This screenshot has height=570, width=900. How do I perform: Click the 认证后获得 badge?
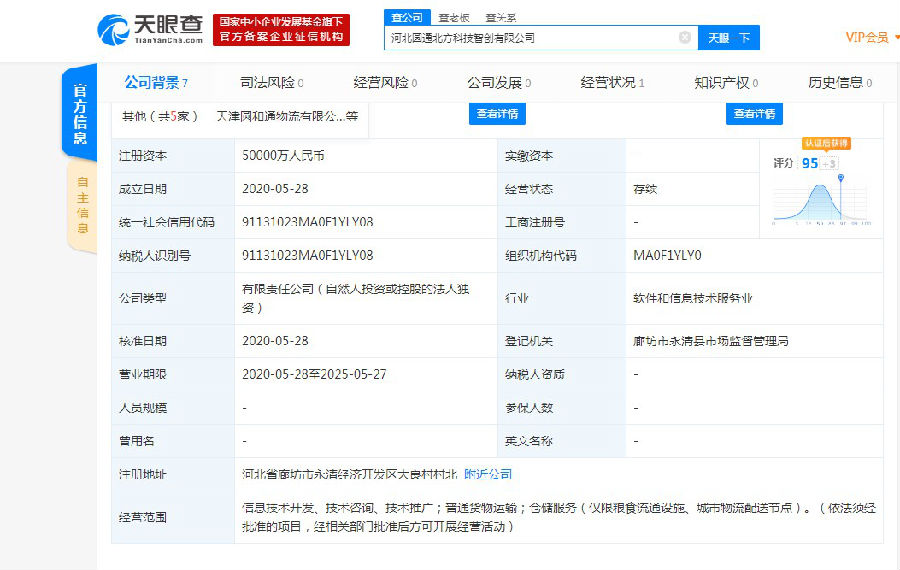[x=827, y=143]
